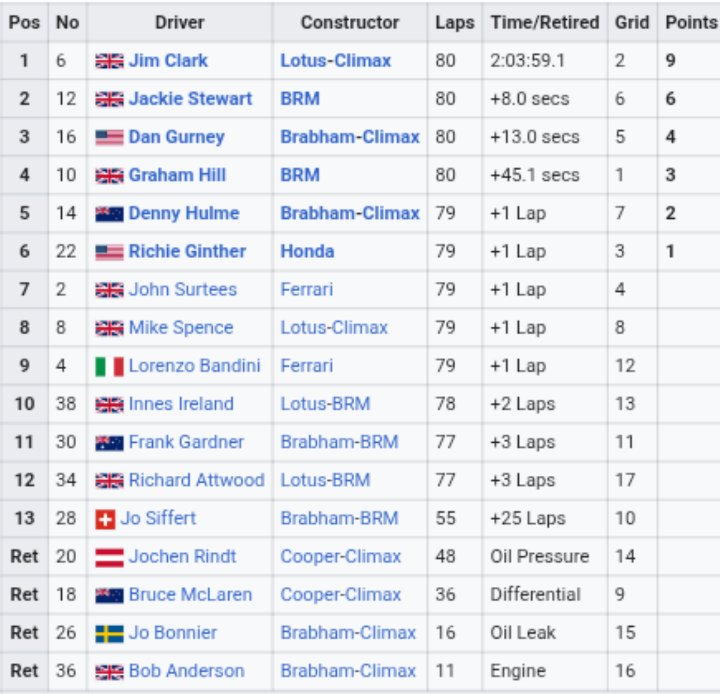Open BRM link in Jackie Stewart's row
Screen dimensions: 720x694
300,99
